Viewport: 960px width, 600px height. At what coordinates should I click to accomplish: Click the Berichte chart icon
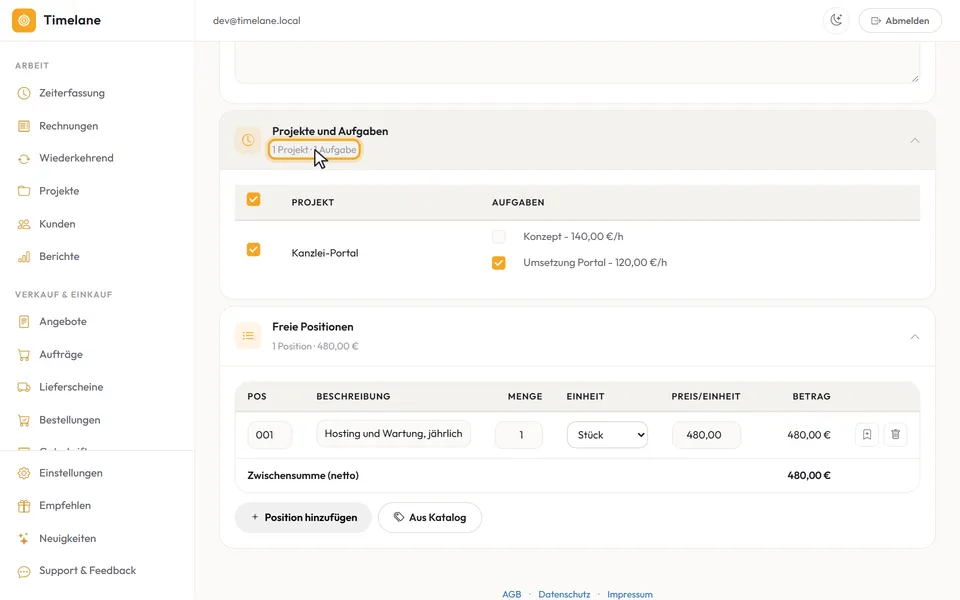point(24,257)
